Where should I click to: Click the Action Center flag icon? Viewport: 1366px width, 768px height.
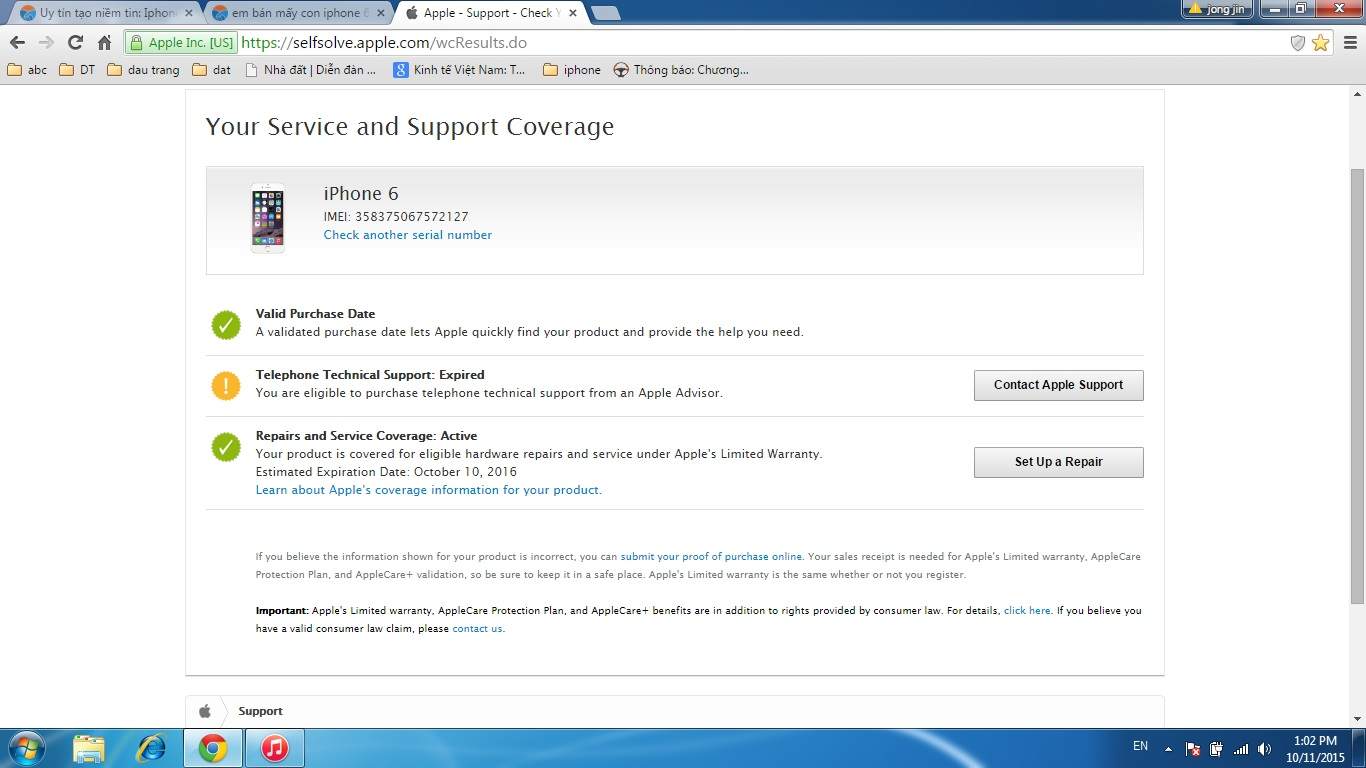coord(1192,749)
